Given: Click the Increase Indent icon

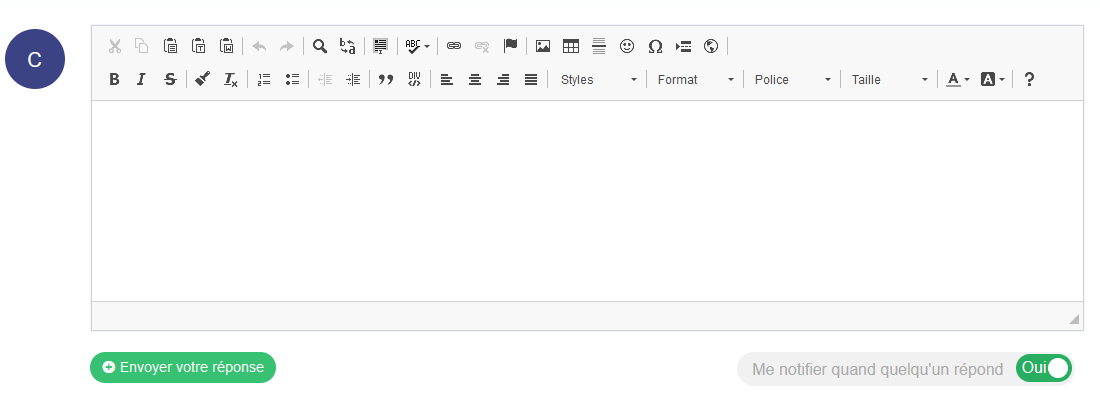Looking at the screenshot, I should 353,79.
